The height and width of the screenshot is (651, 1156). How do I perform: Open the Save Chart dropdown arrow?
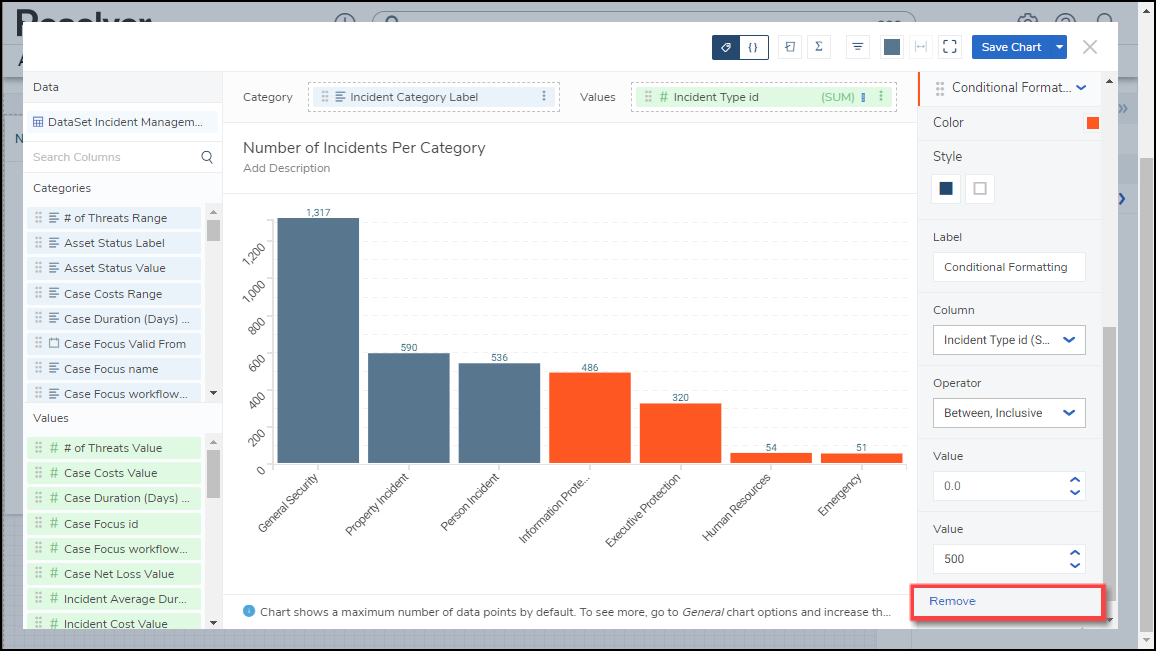tap(1059, 47)
